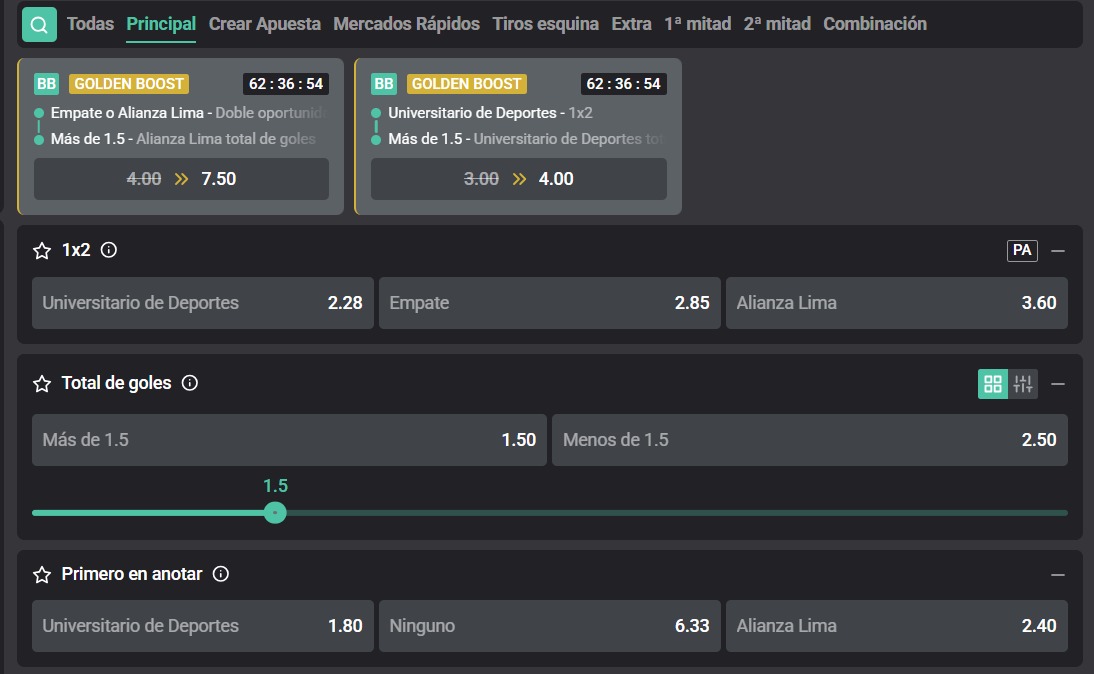
Task: Favorite the 1x2 market star
Action: 42,250
